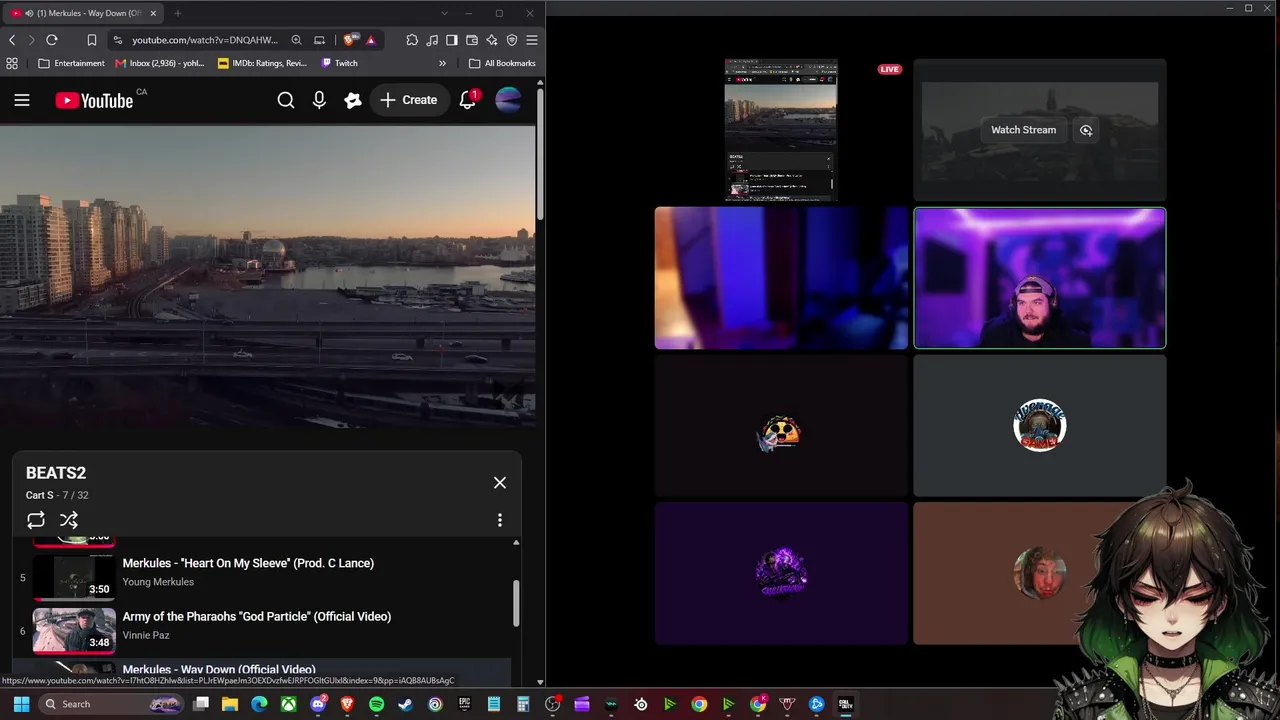This screenshot has width=1280, height=720.
Task: Open YouTube notifications bell
Action: (x=468, y=100)
